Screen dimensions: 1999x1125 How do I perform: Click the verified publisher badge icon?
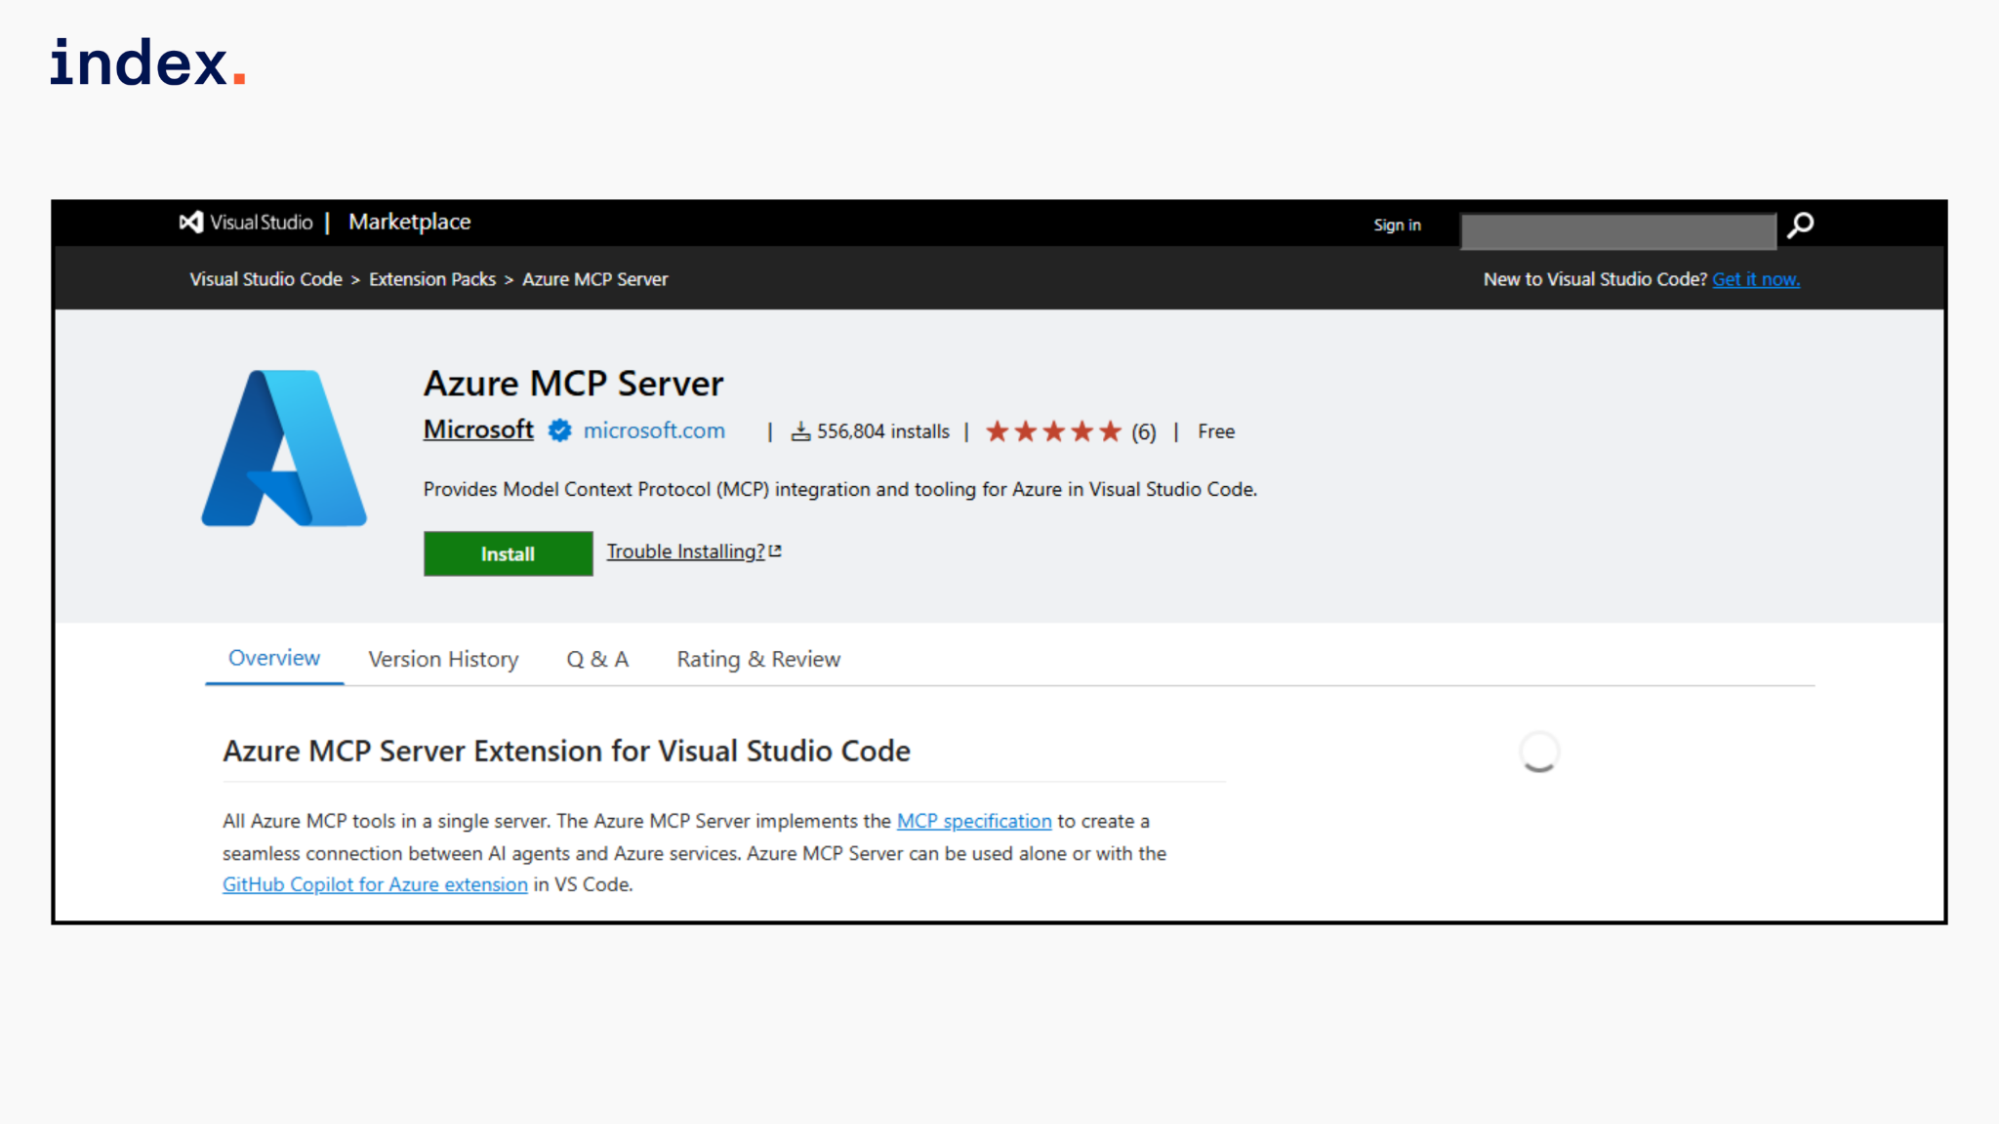(560, 431)
